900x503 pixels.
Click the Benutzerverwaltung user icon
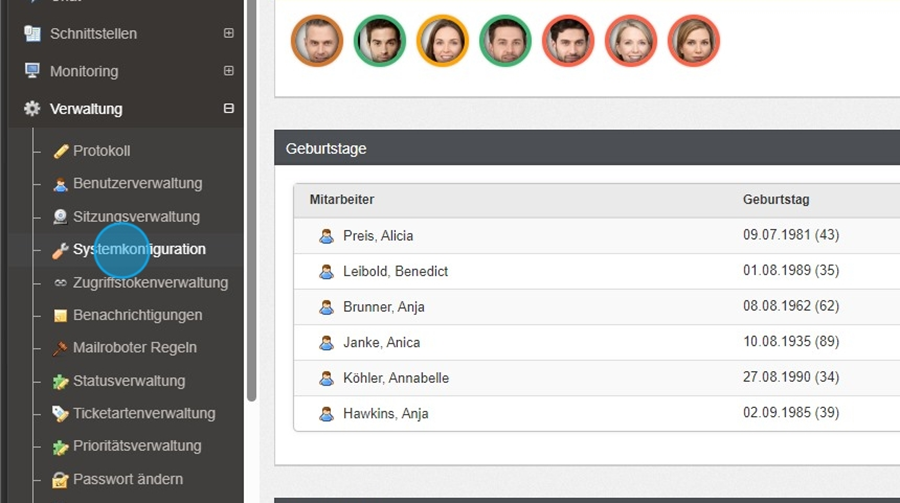[60, 184]
